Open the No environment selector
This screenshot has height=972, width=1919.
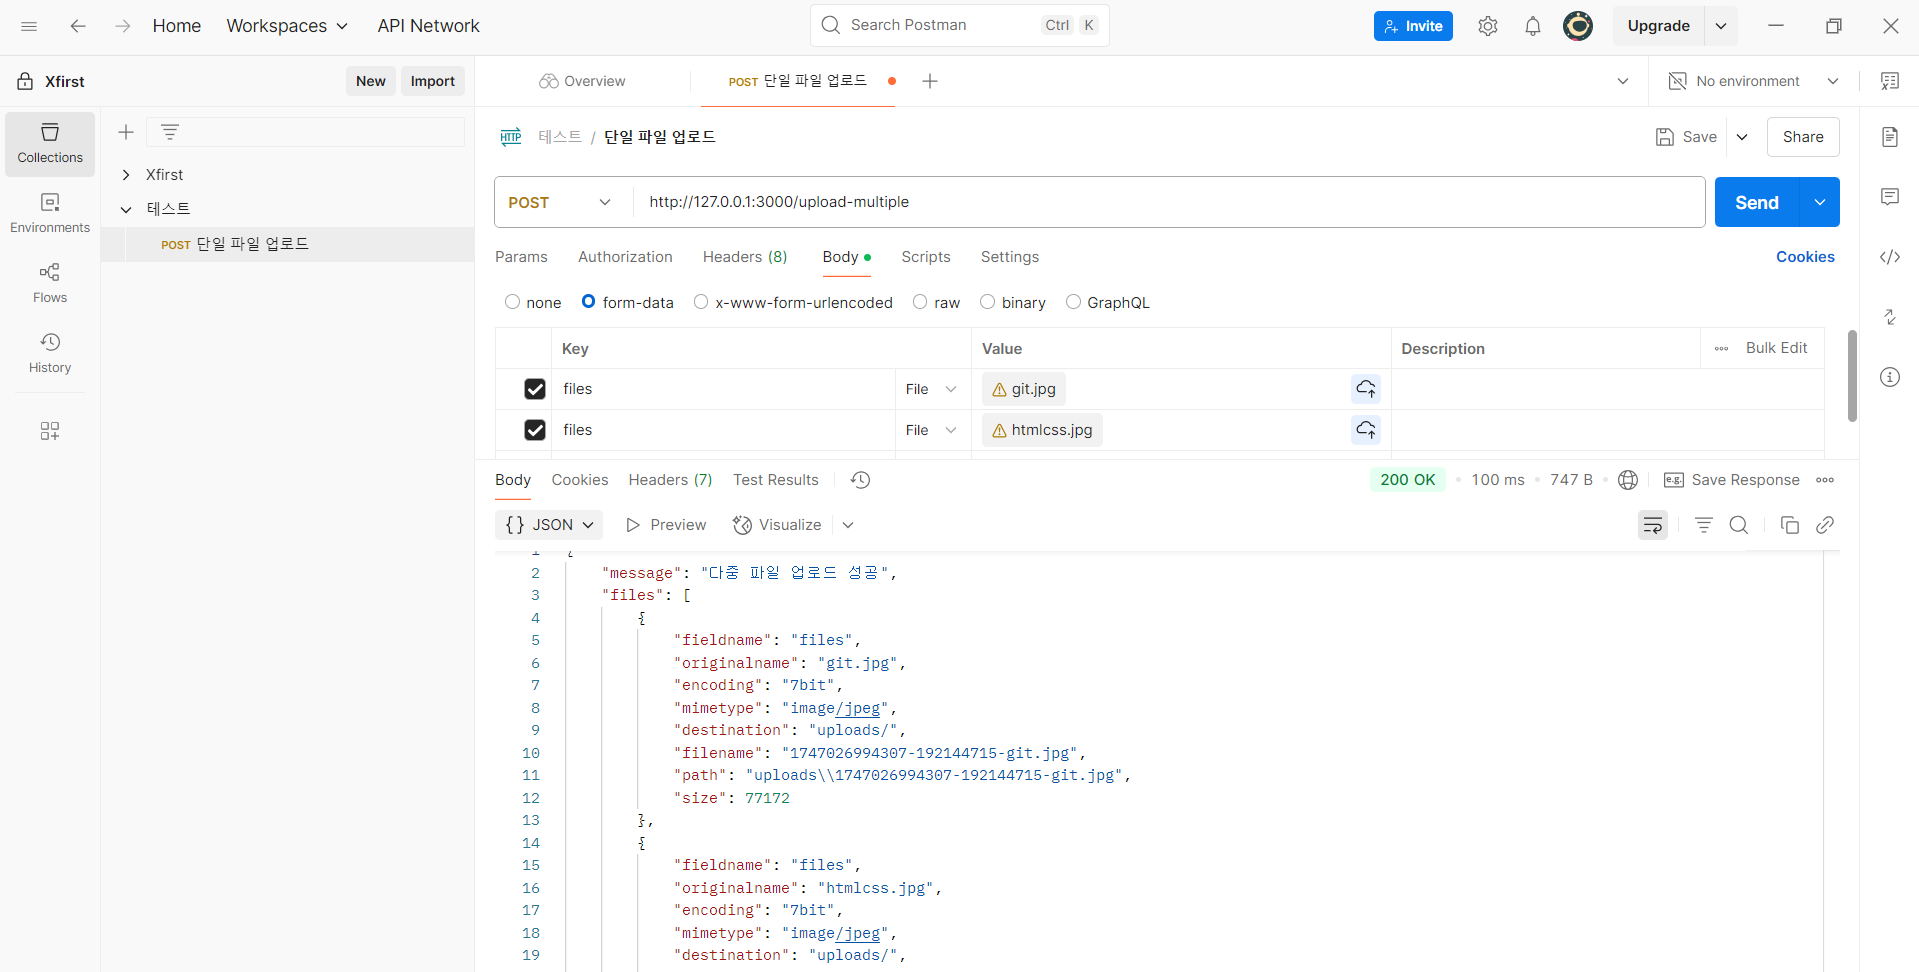click(x=1754, y=81)
